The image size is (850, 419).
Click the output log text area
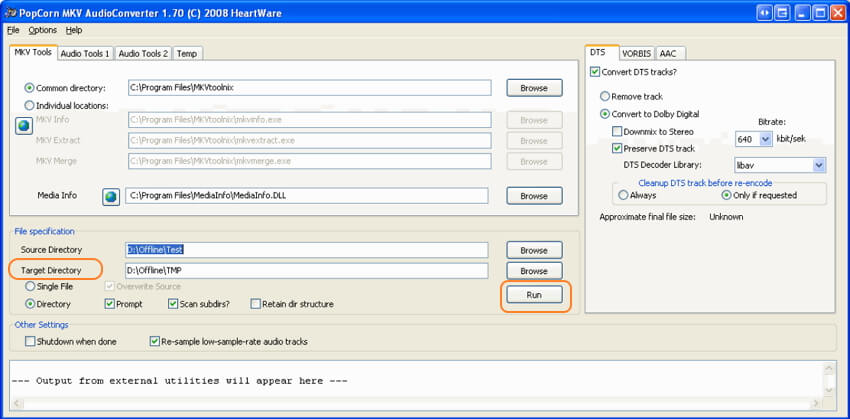click(x=416, y=380)
